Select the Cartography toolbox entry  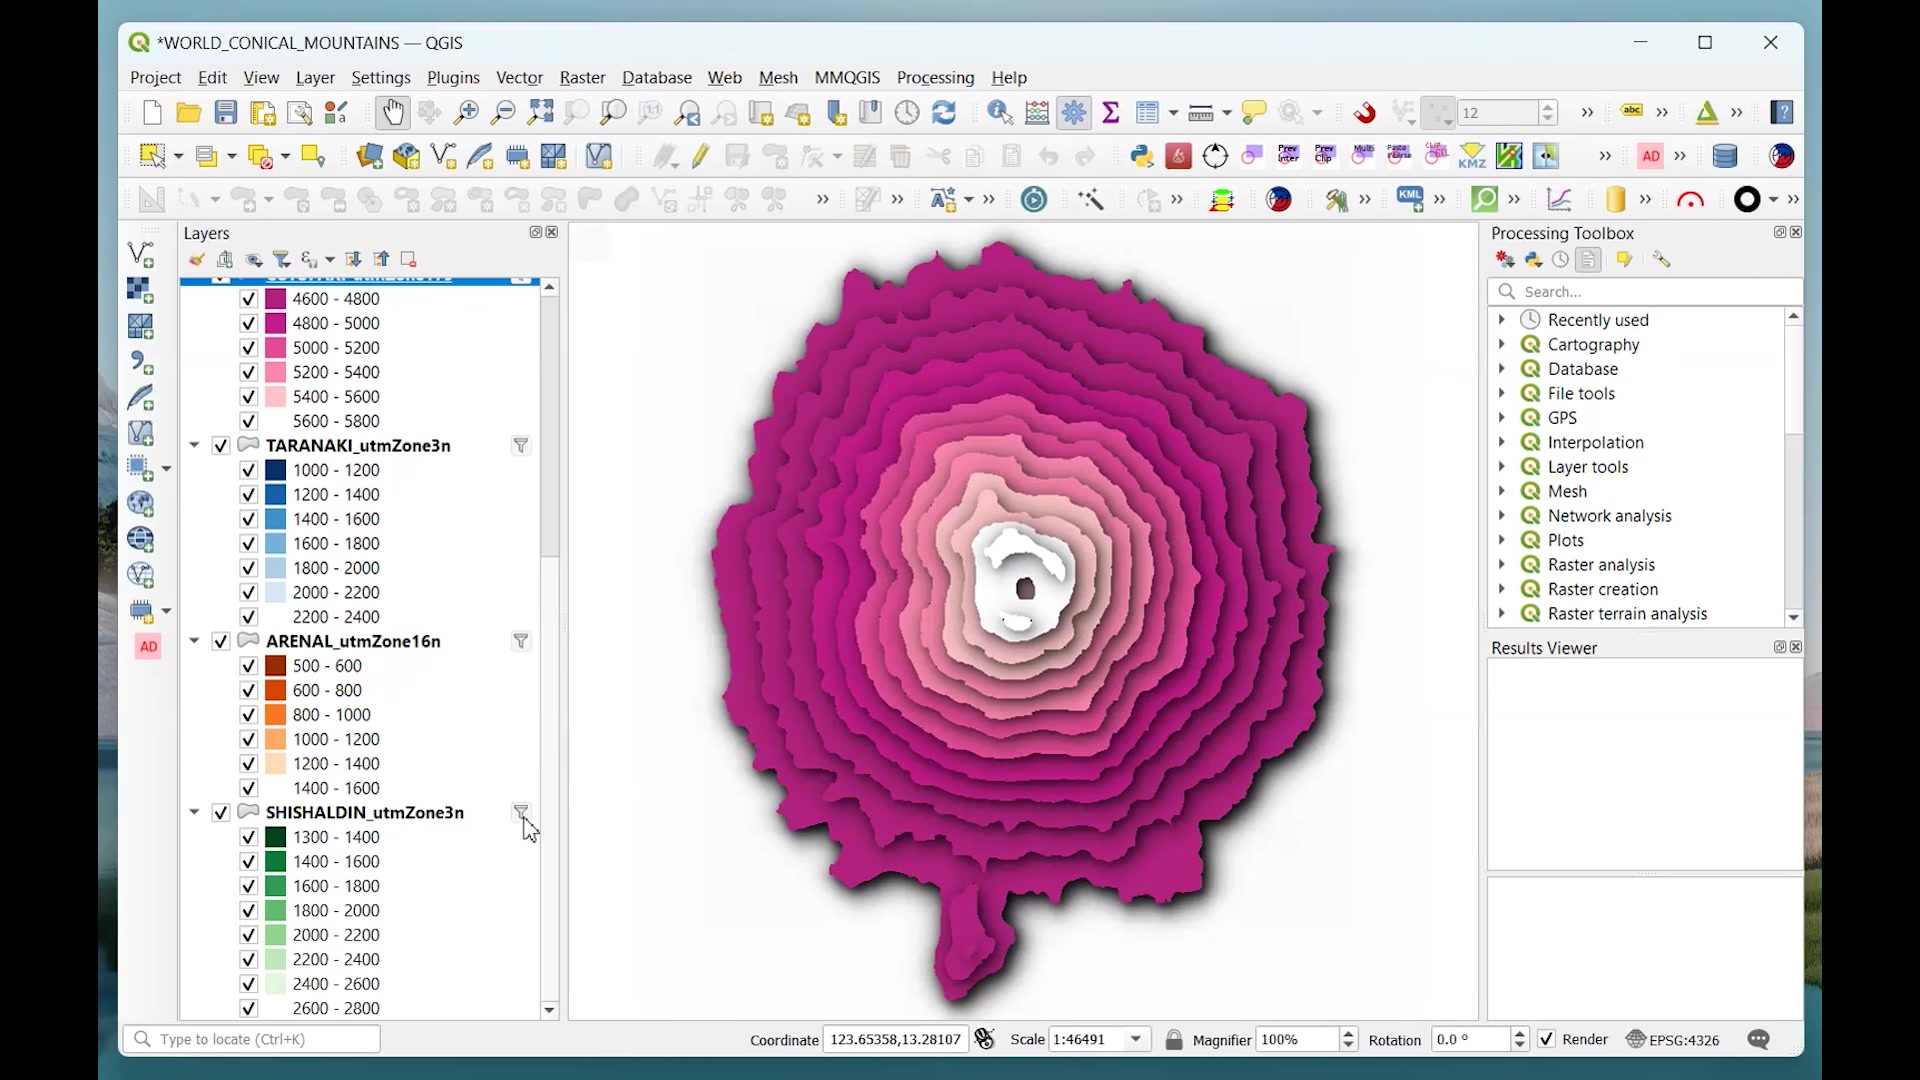(1593, 345)
